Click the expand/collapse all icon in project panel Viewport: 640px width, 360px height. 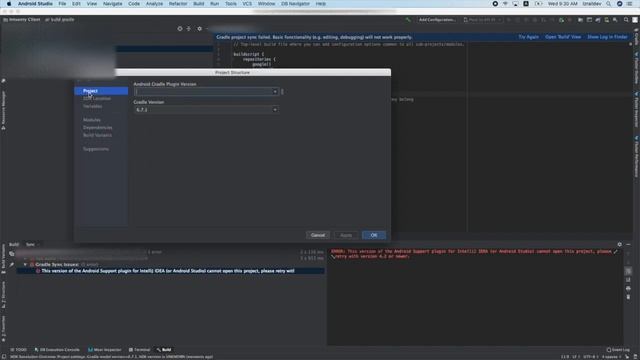click(x=189, y=29)
